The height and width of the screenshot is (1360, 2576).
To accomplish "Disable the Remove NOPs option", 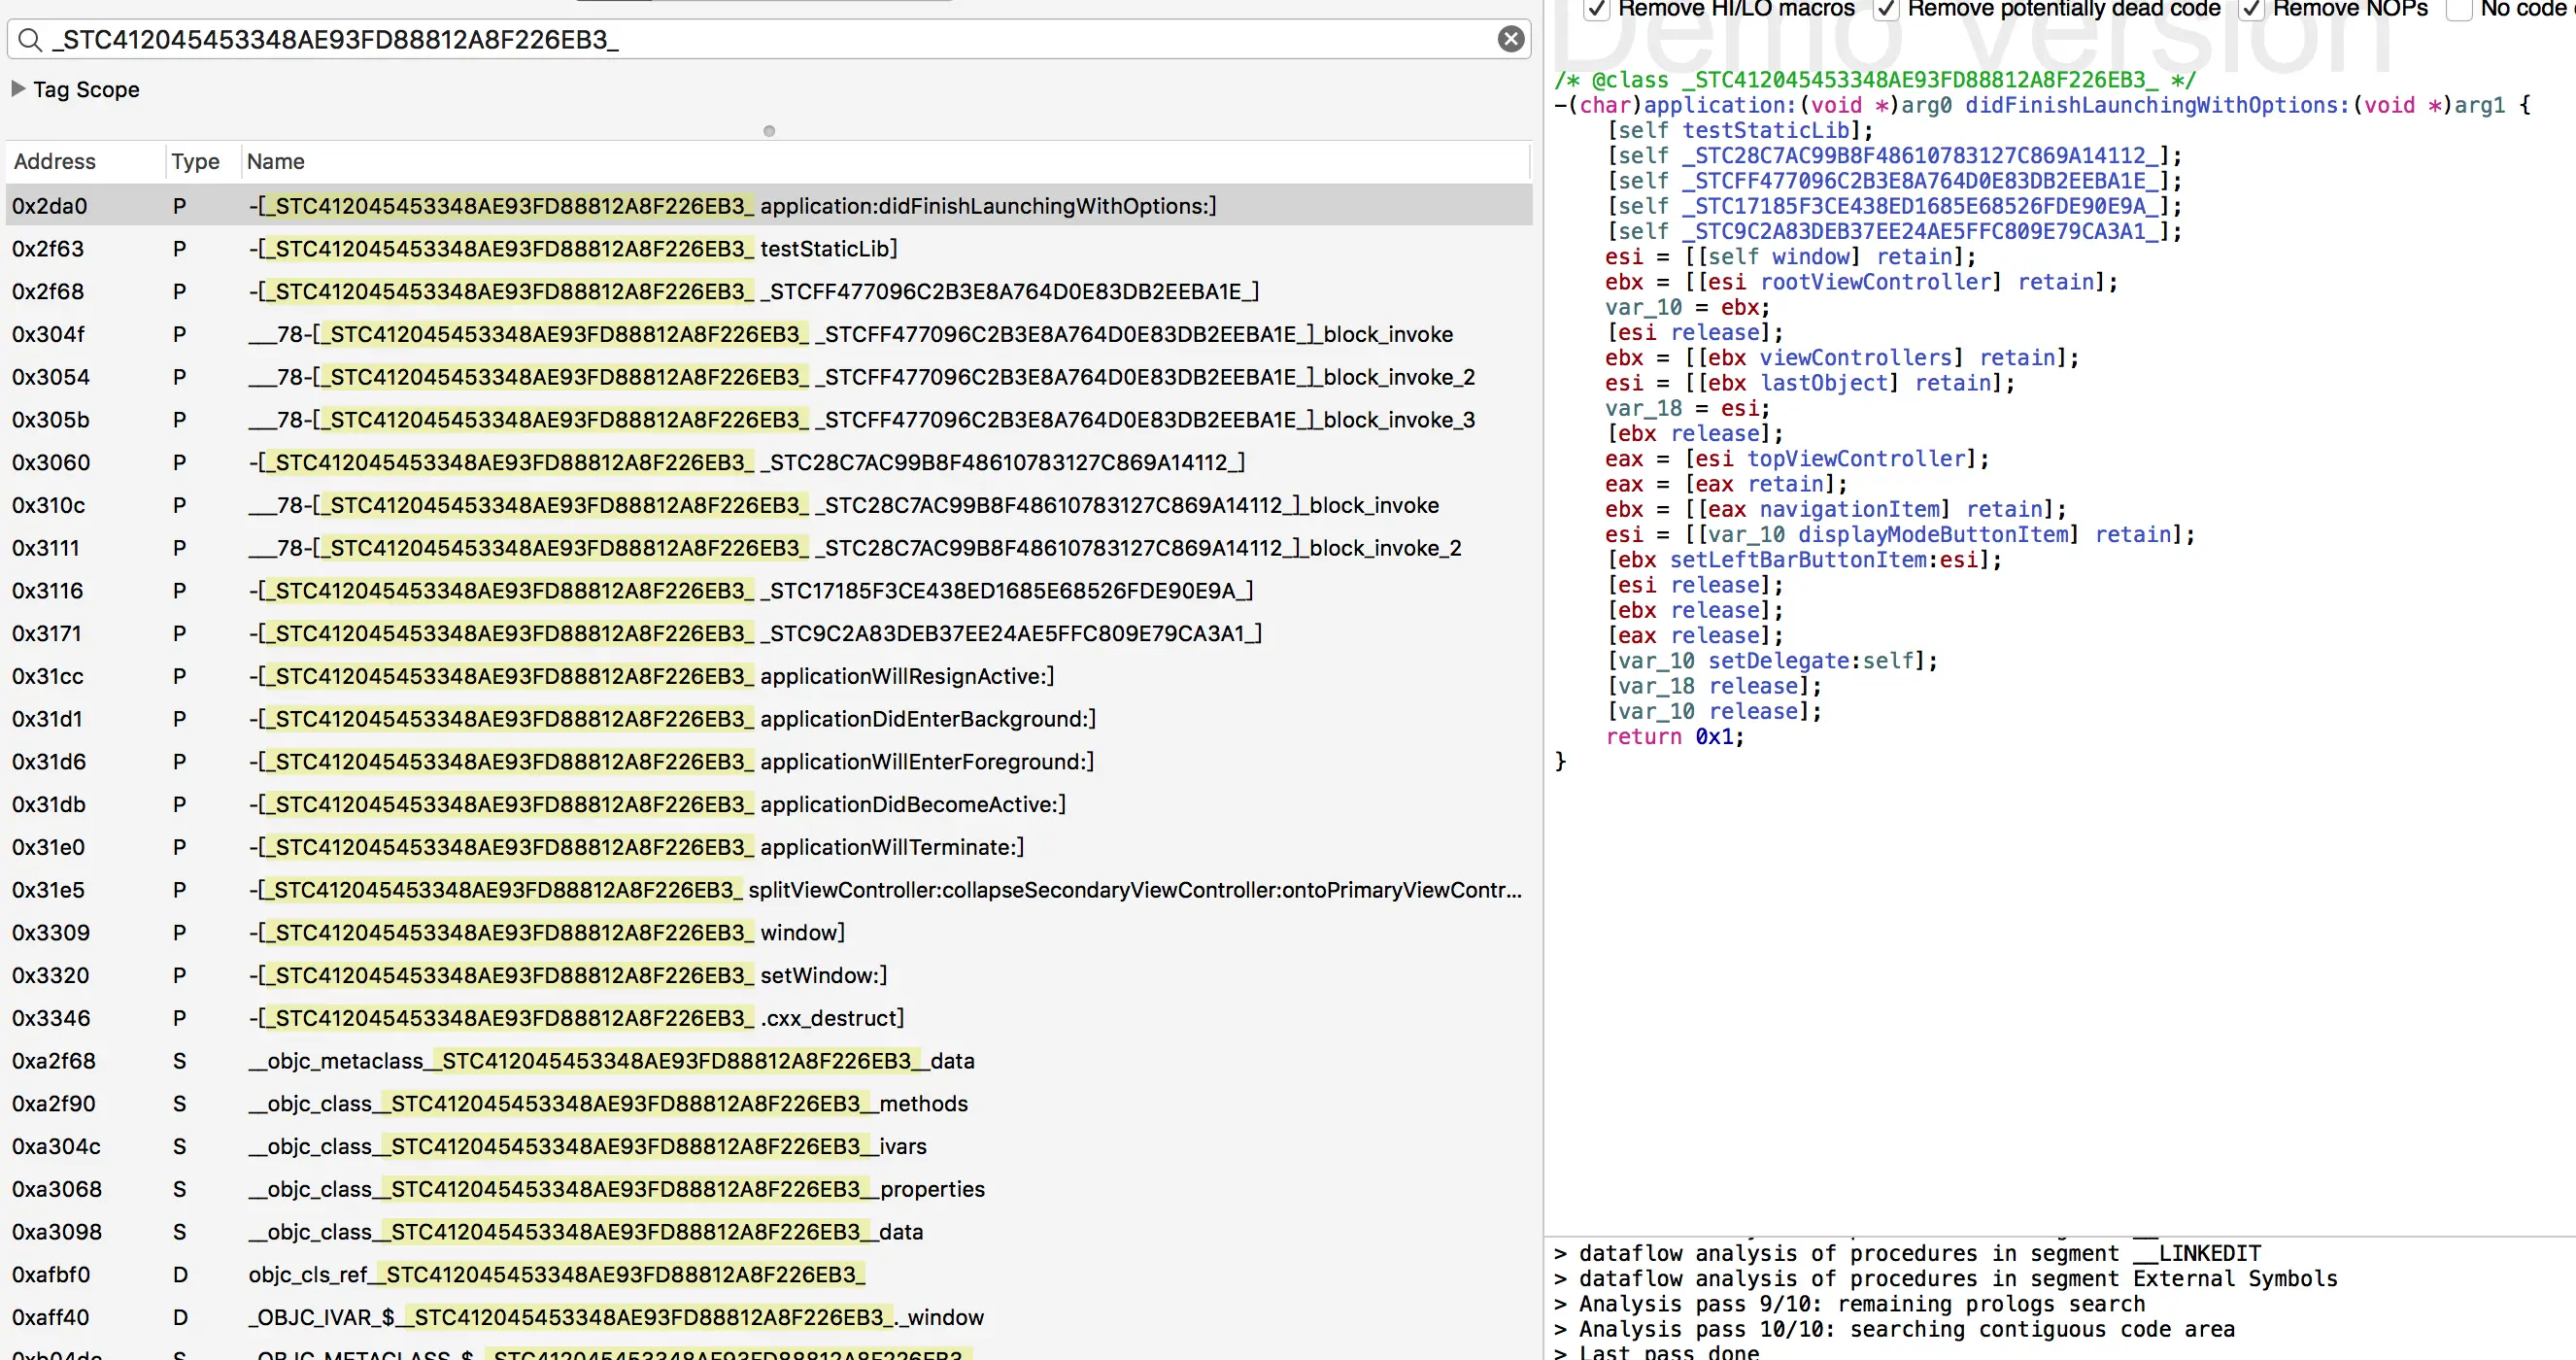I will point(2251,10).
